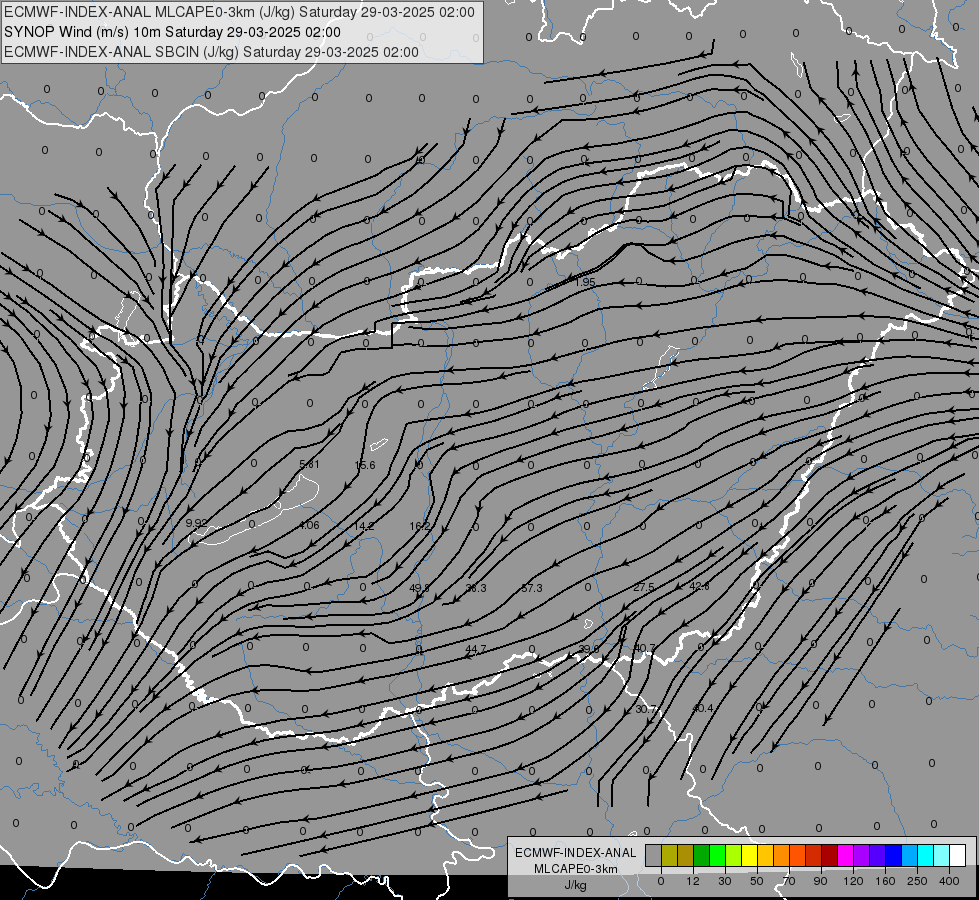Click legend scale label 30
Screen dimensions: 979x900
[x=725, y=881]
